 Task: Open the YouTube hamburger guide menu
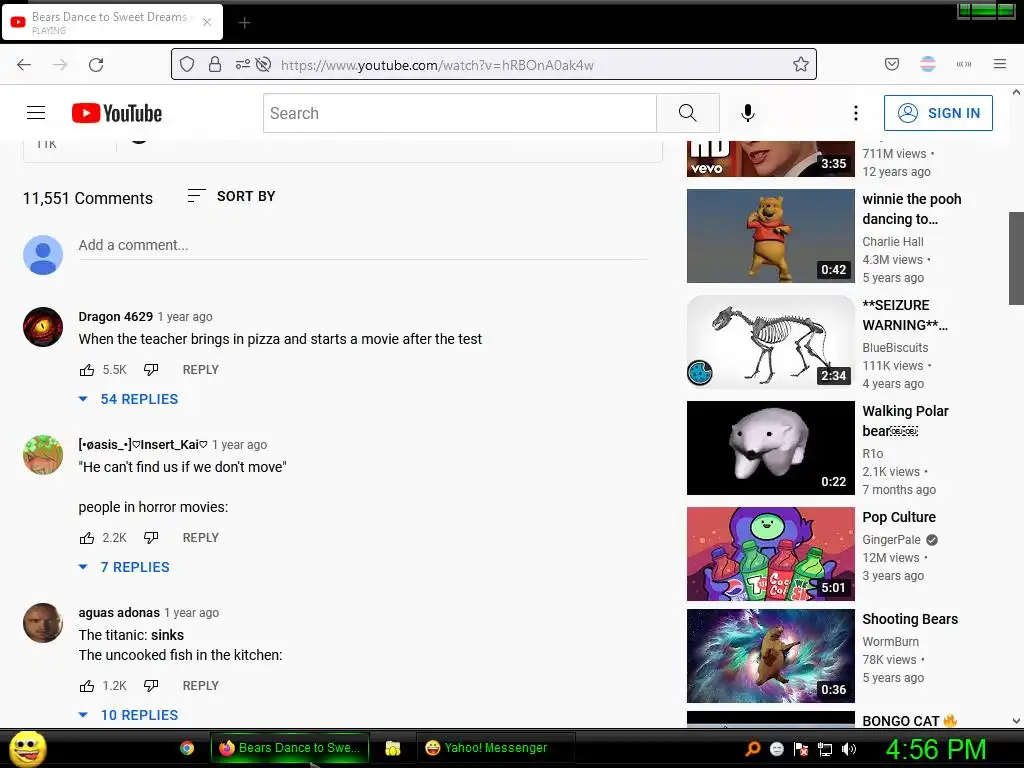click(36, 113)
